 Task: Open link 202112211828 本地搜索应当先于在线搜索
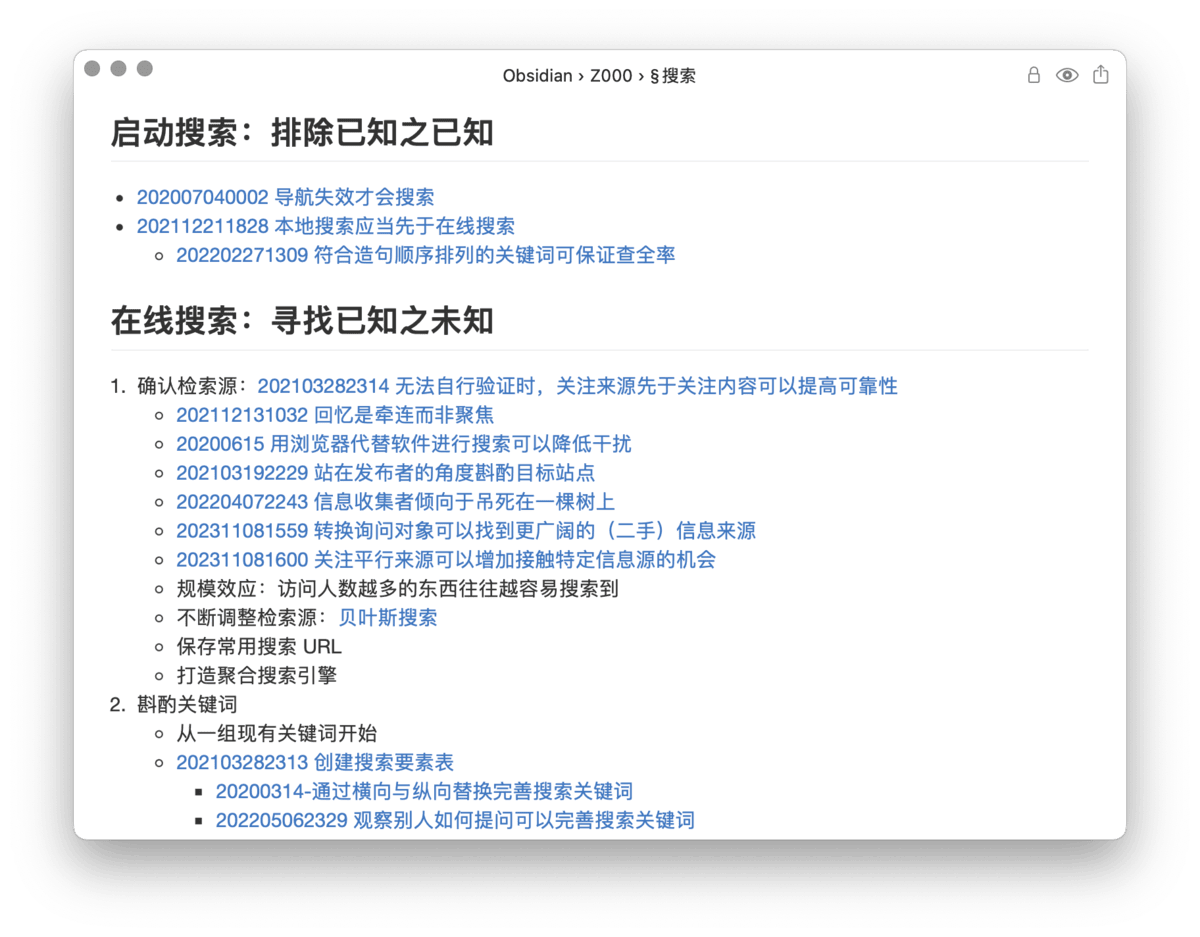coord(326,226)
